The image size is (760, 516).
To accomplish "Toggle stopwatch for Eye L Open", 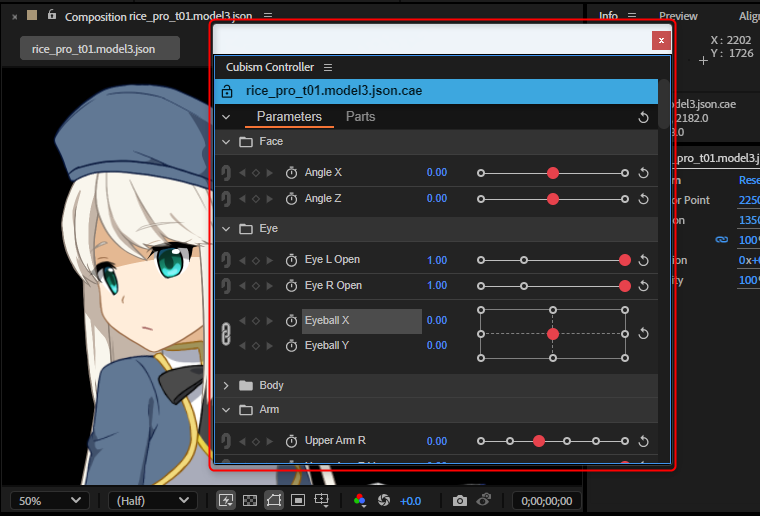I will pos(291,260).
